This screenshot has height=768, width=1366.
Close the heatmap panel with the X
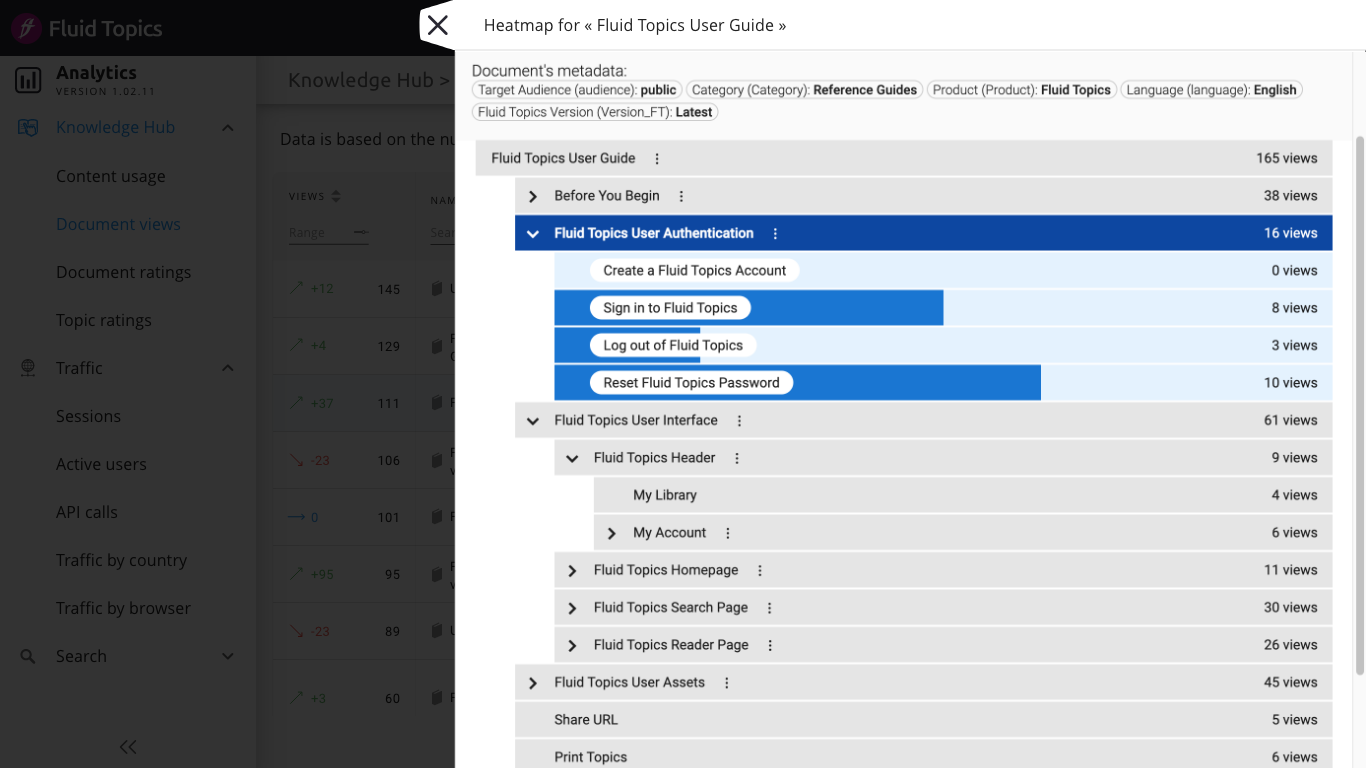(x=437, y=26)
